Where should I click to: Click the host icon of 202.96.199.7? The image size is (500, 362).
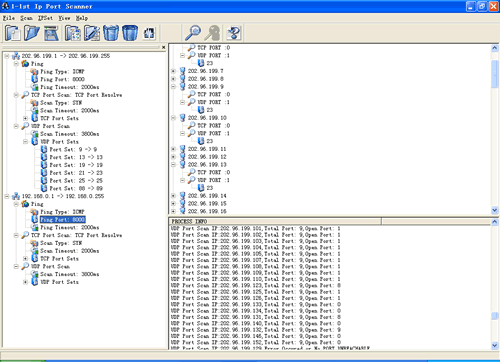182,71
